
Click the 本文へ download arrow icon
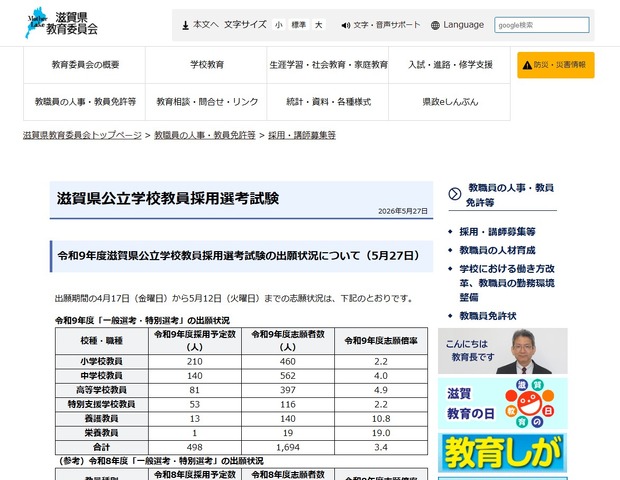coord(185,25)
